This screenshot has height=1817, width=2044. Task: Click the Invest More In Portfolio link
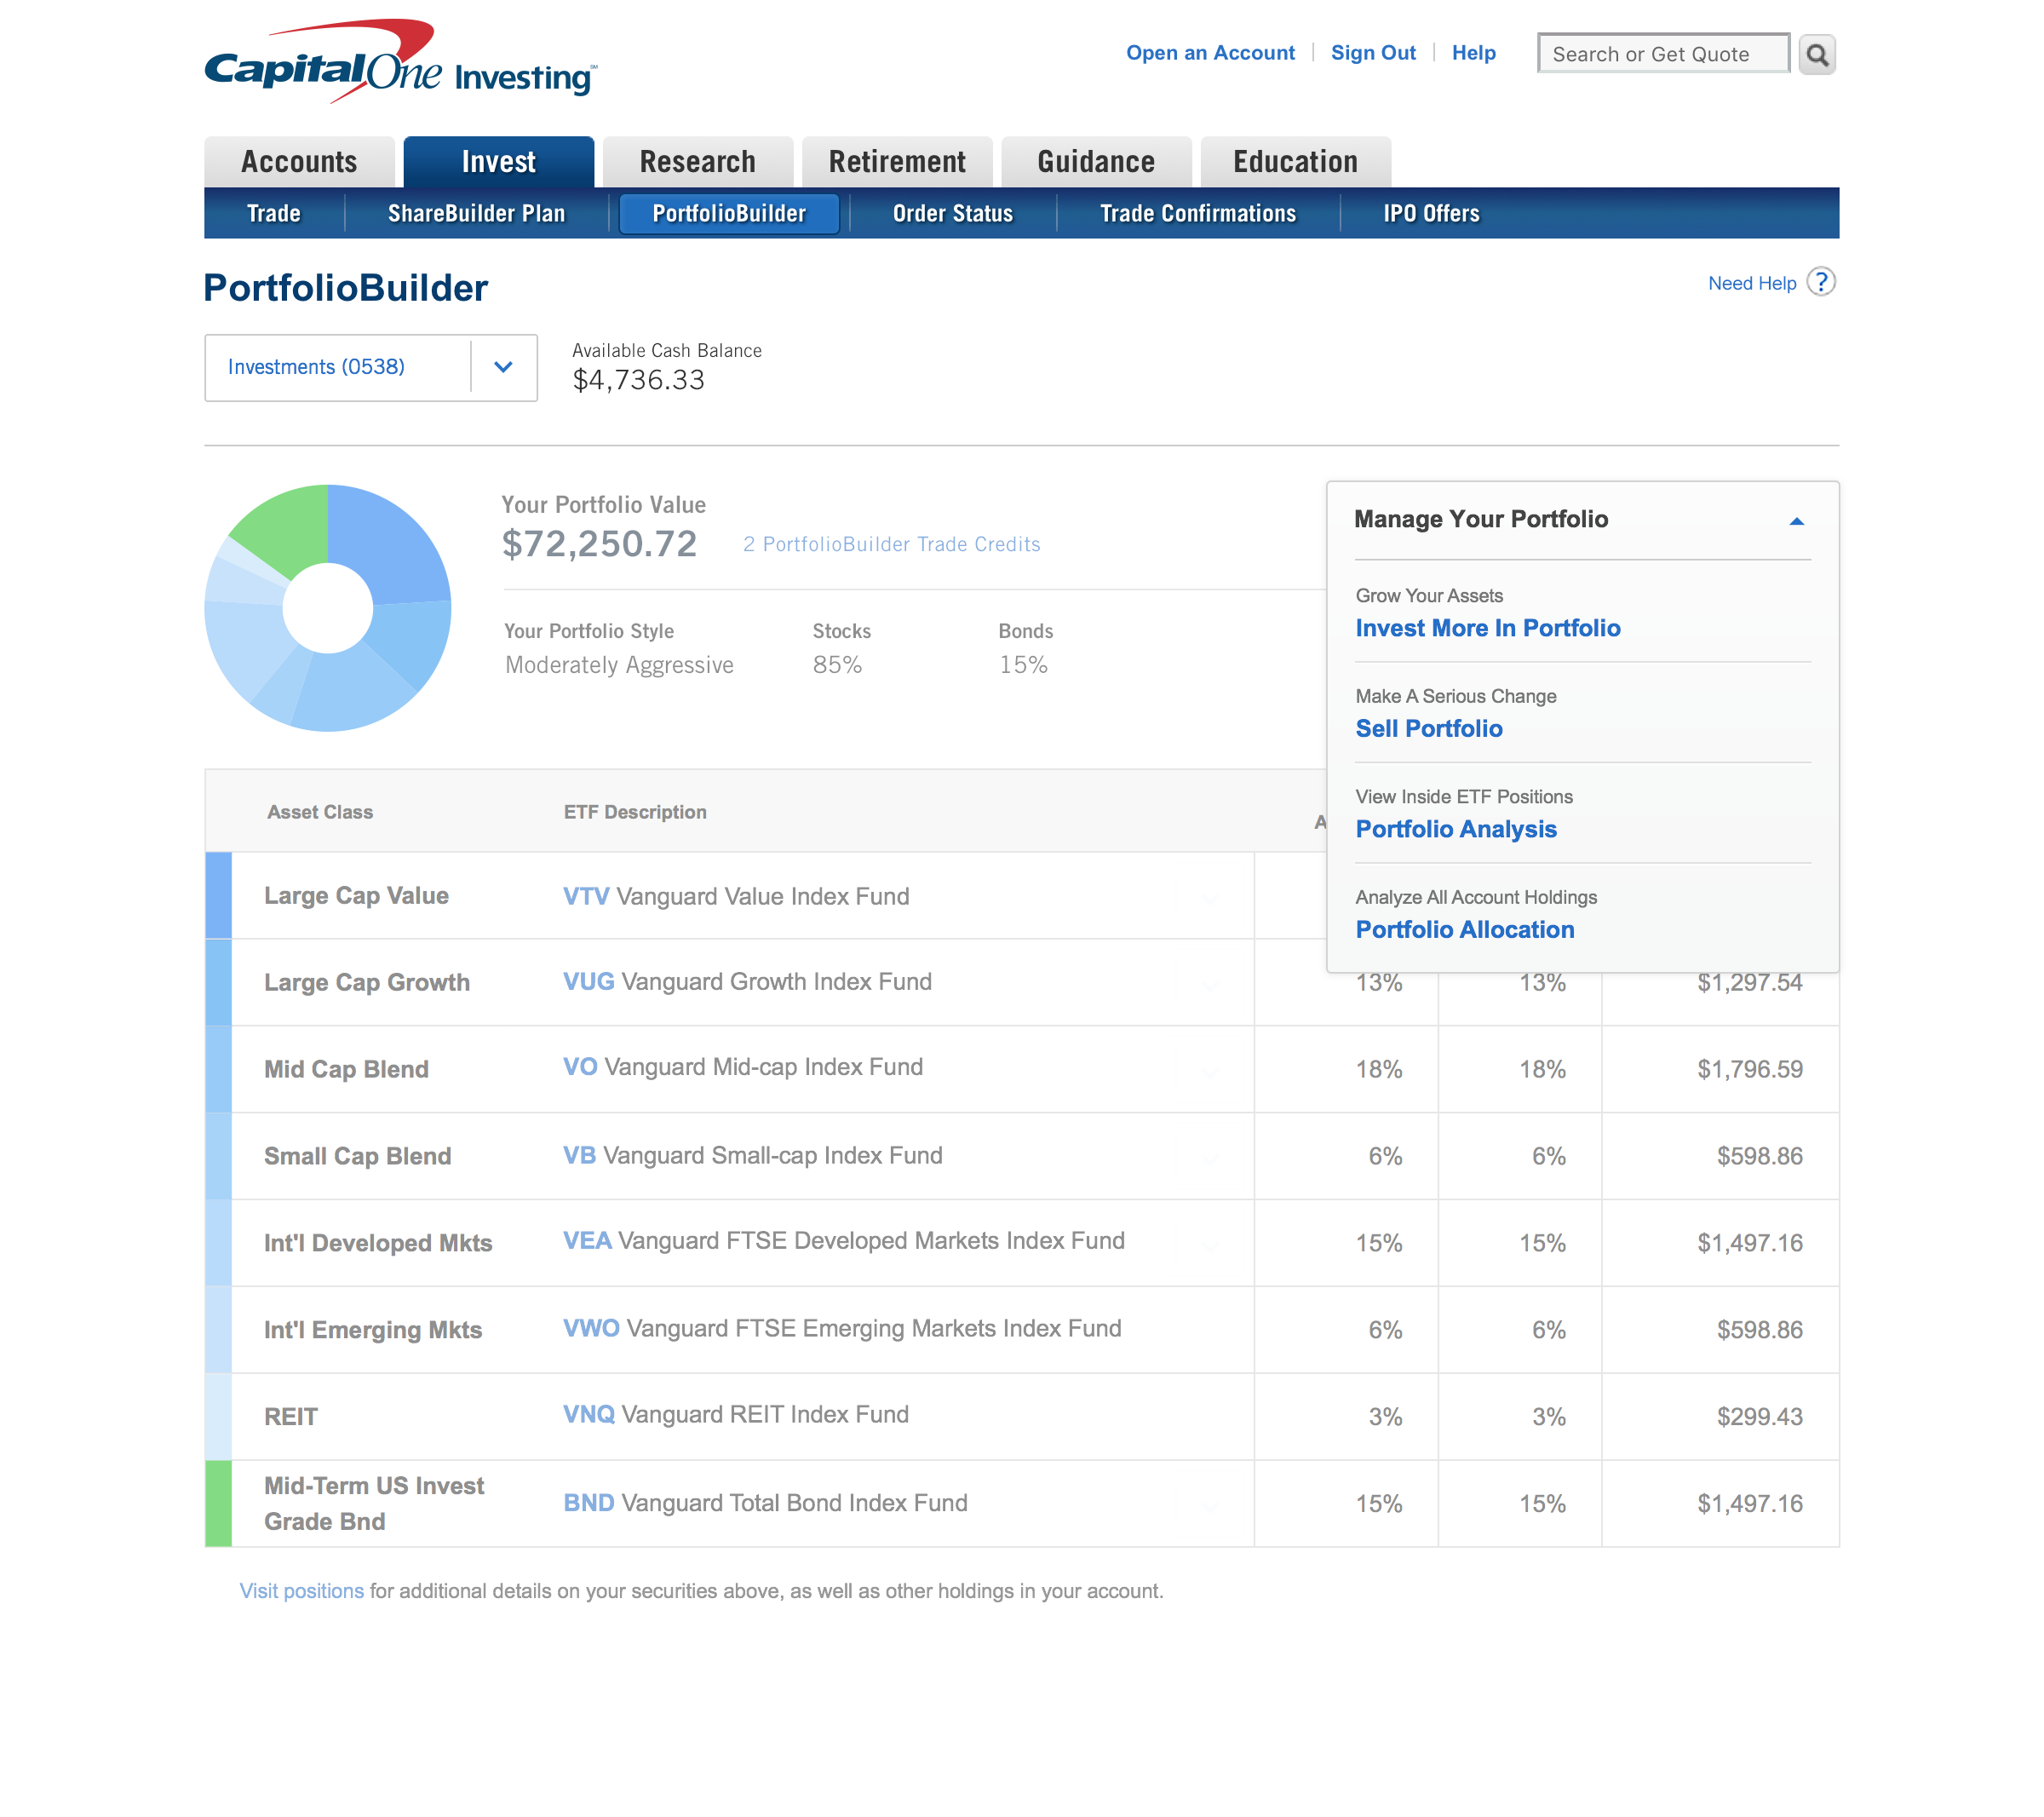pos(1487,628)
